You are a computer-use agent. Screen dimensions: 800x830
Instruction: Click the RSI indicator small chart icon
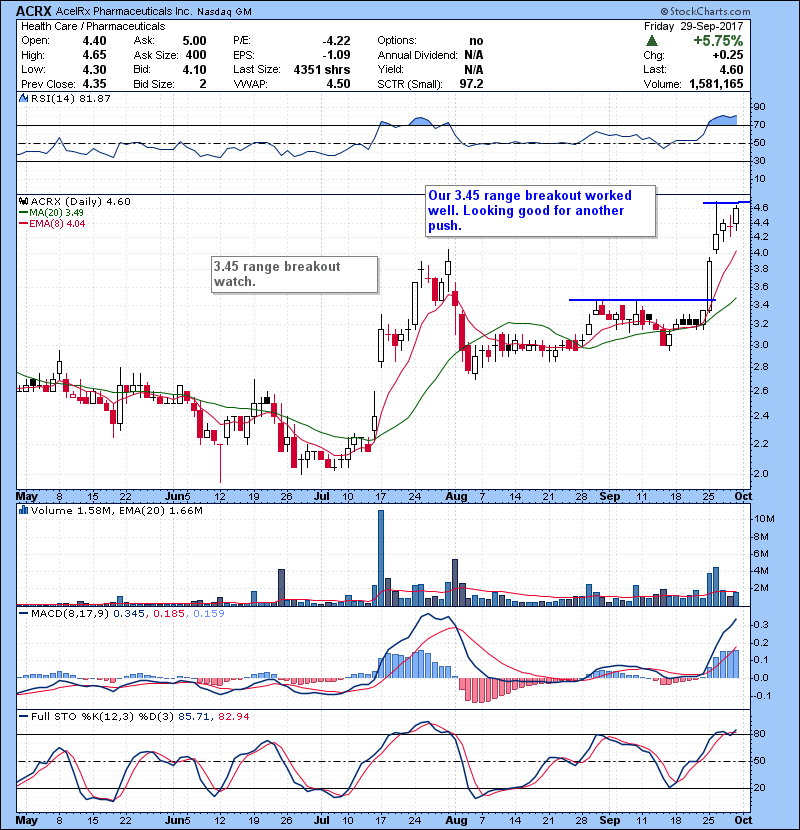(x=23, y=98)
